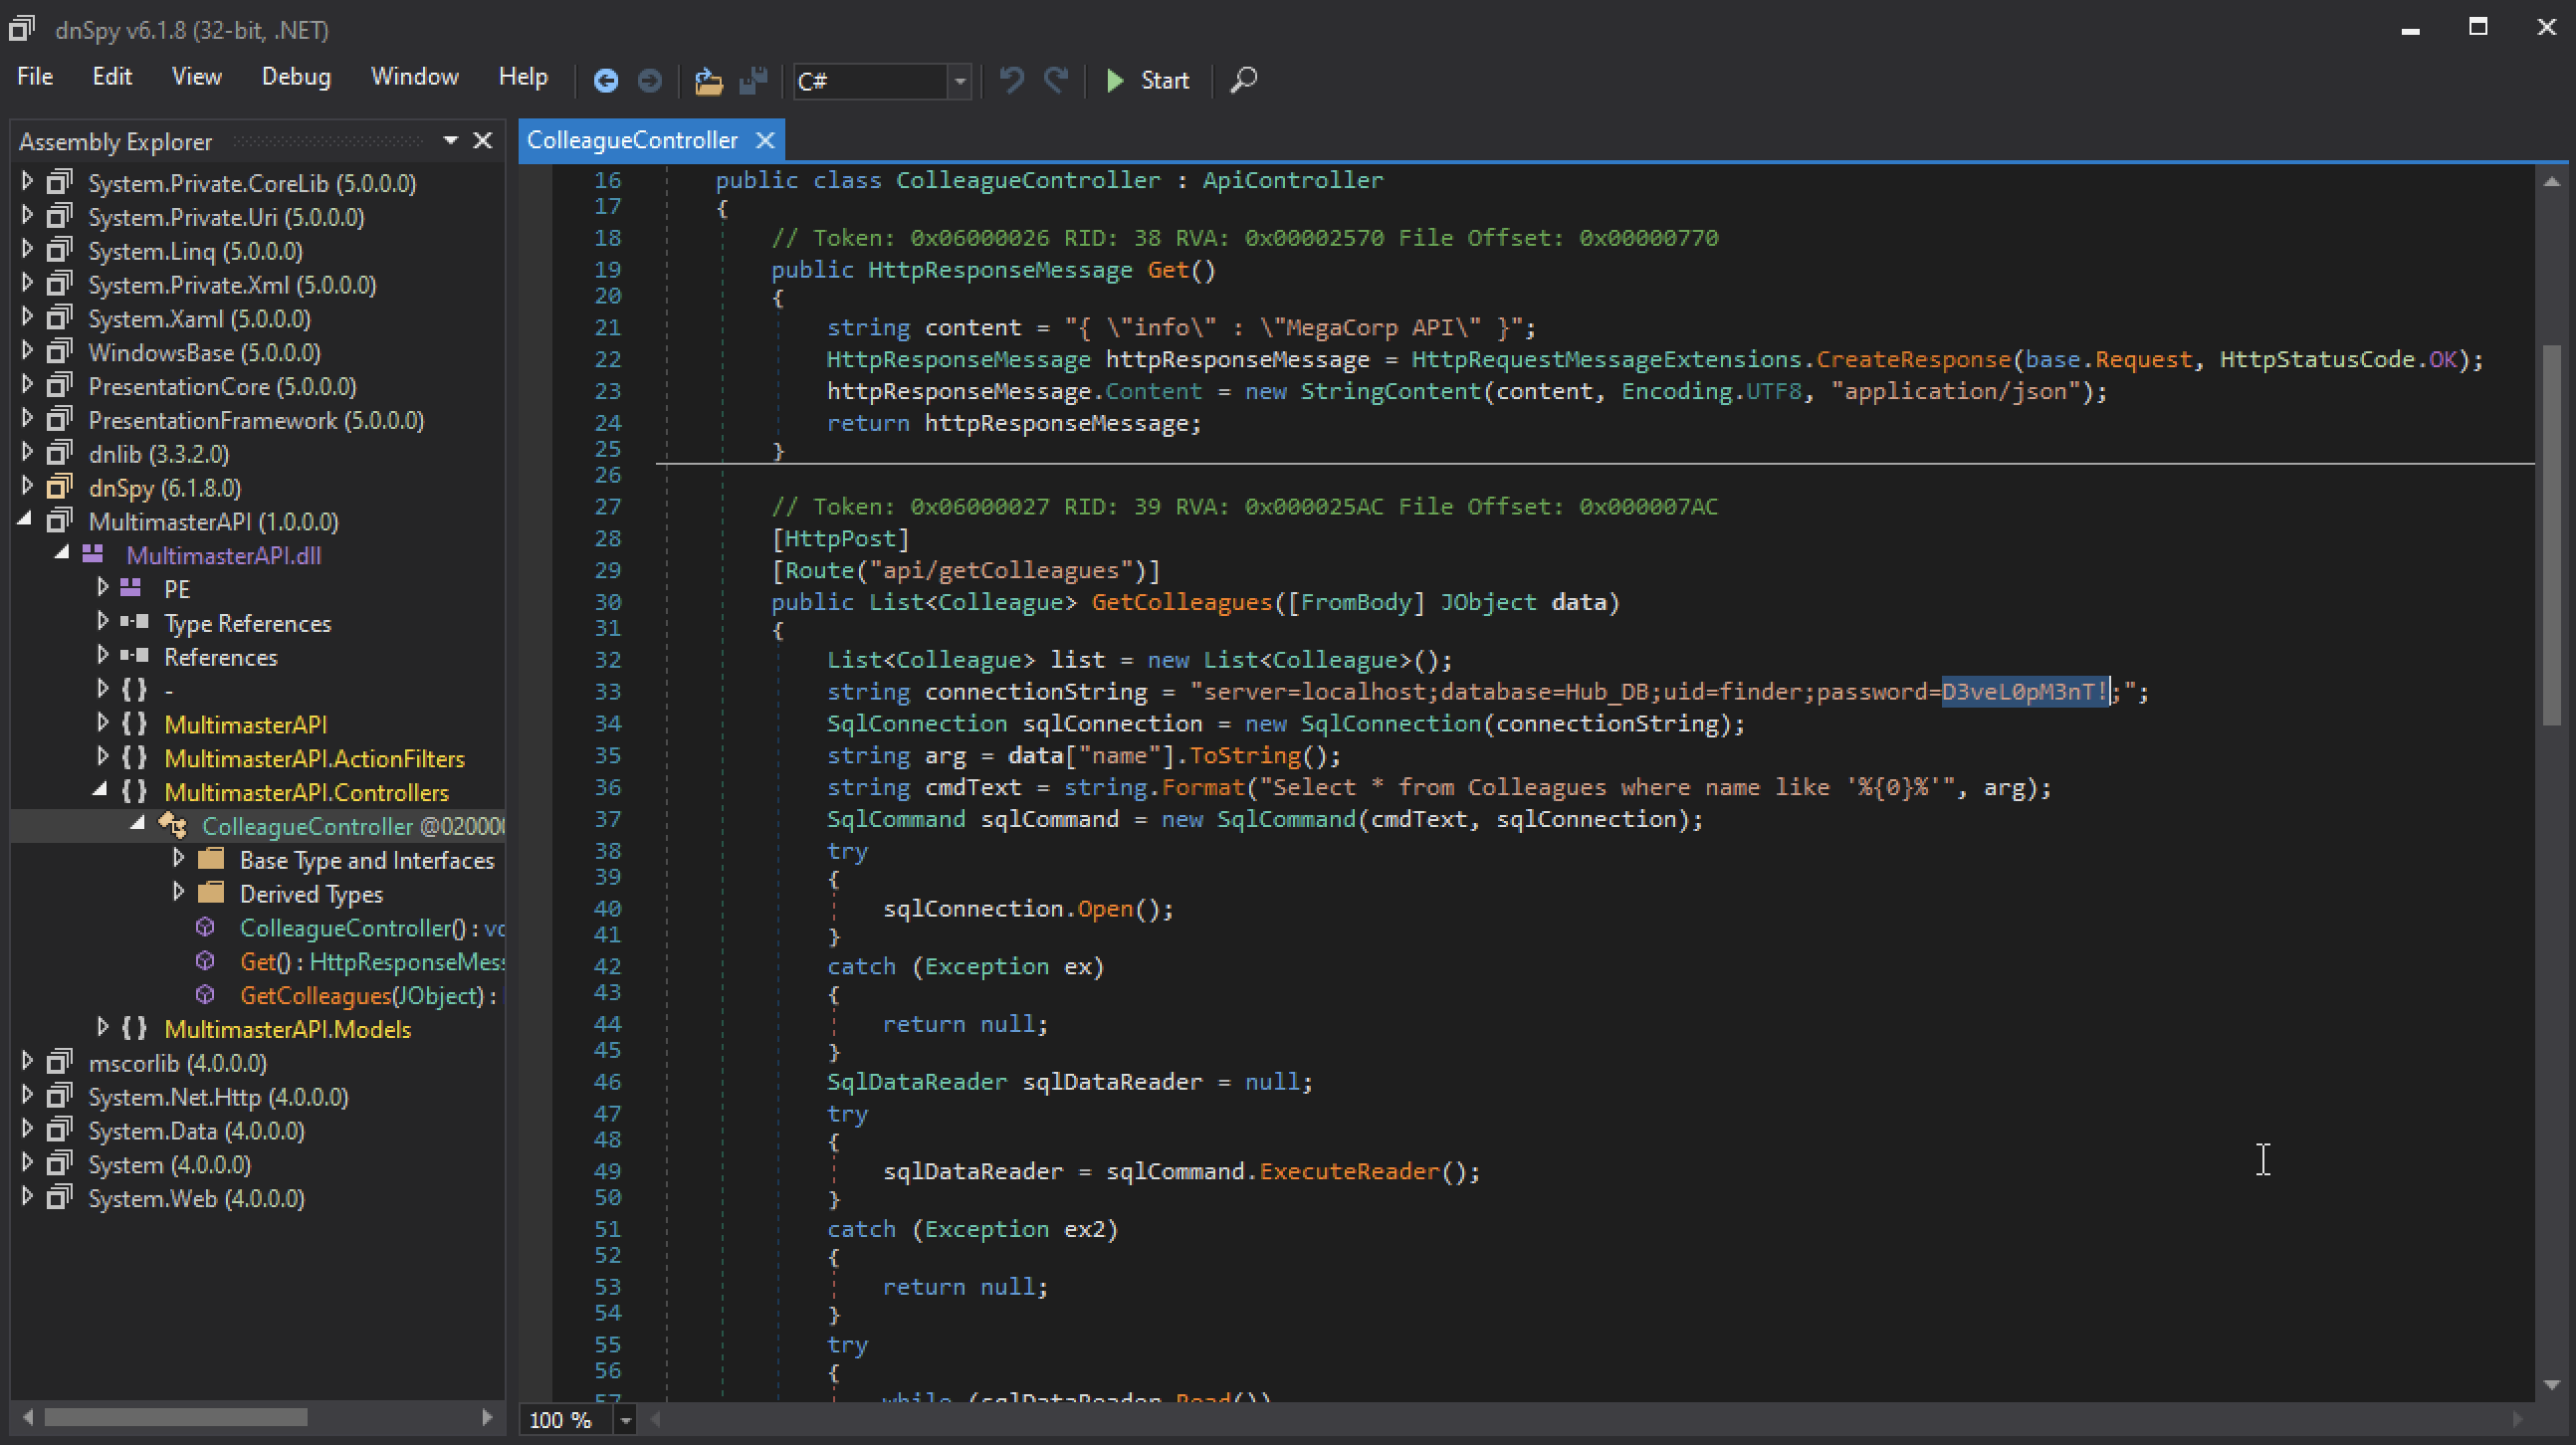The height and width of the screenshot is (1445, 2576).
Task: Click the Save All toolbar icon
Action: (x=752, y=80)
